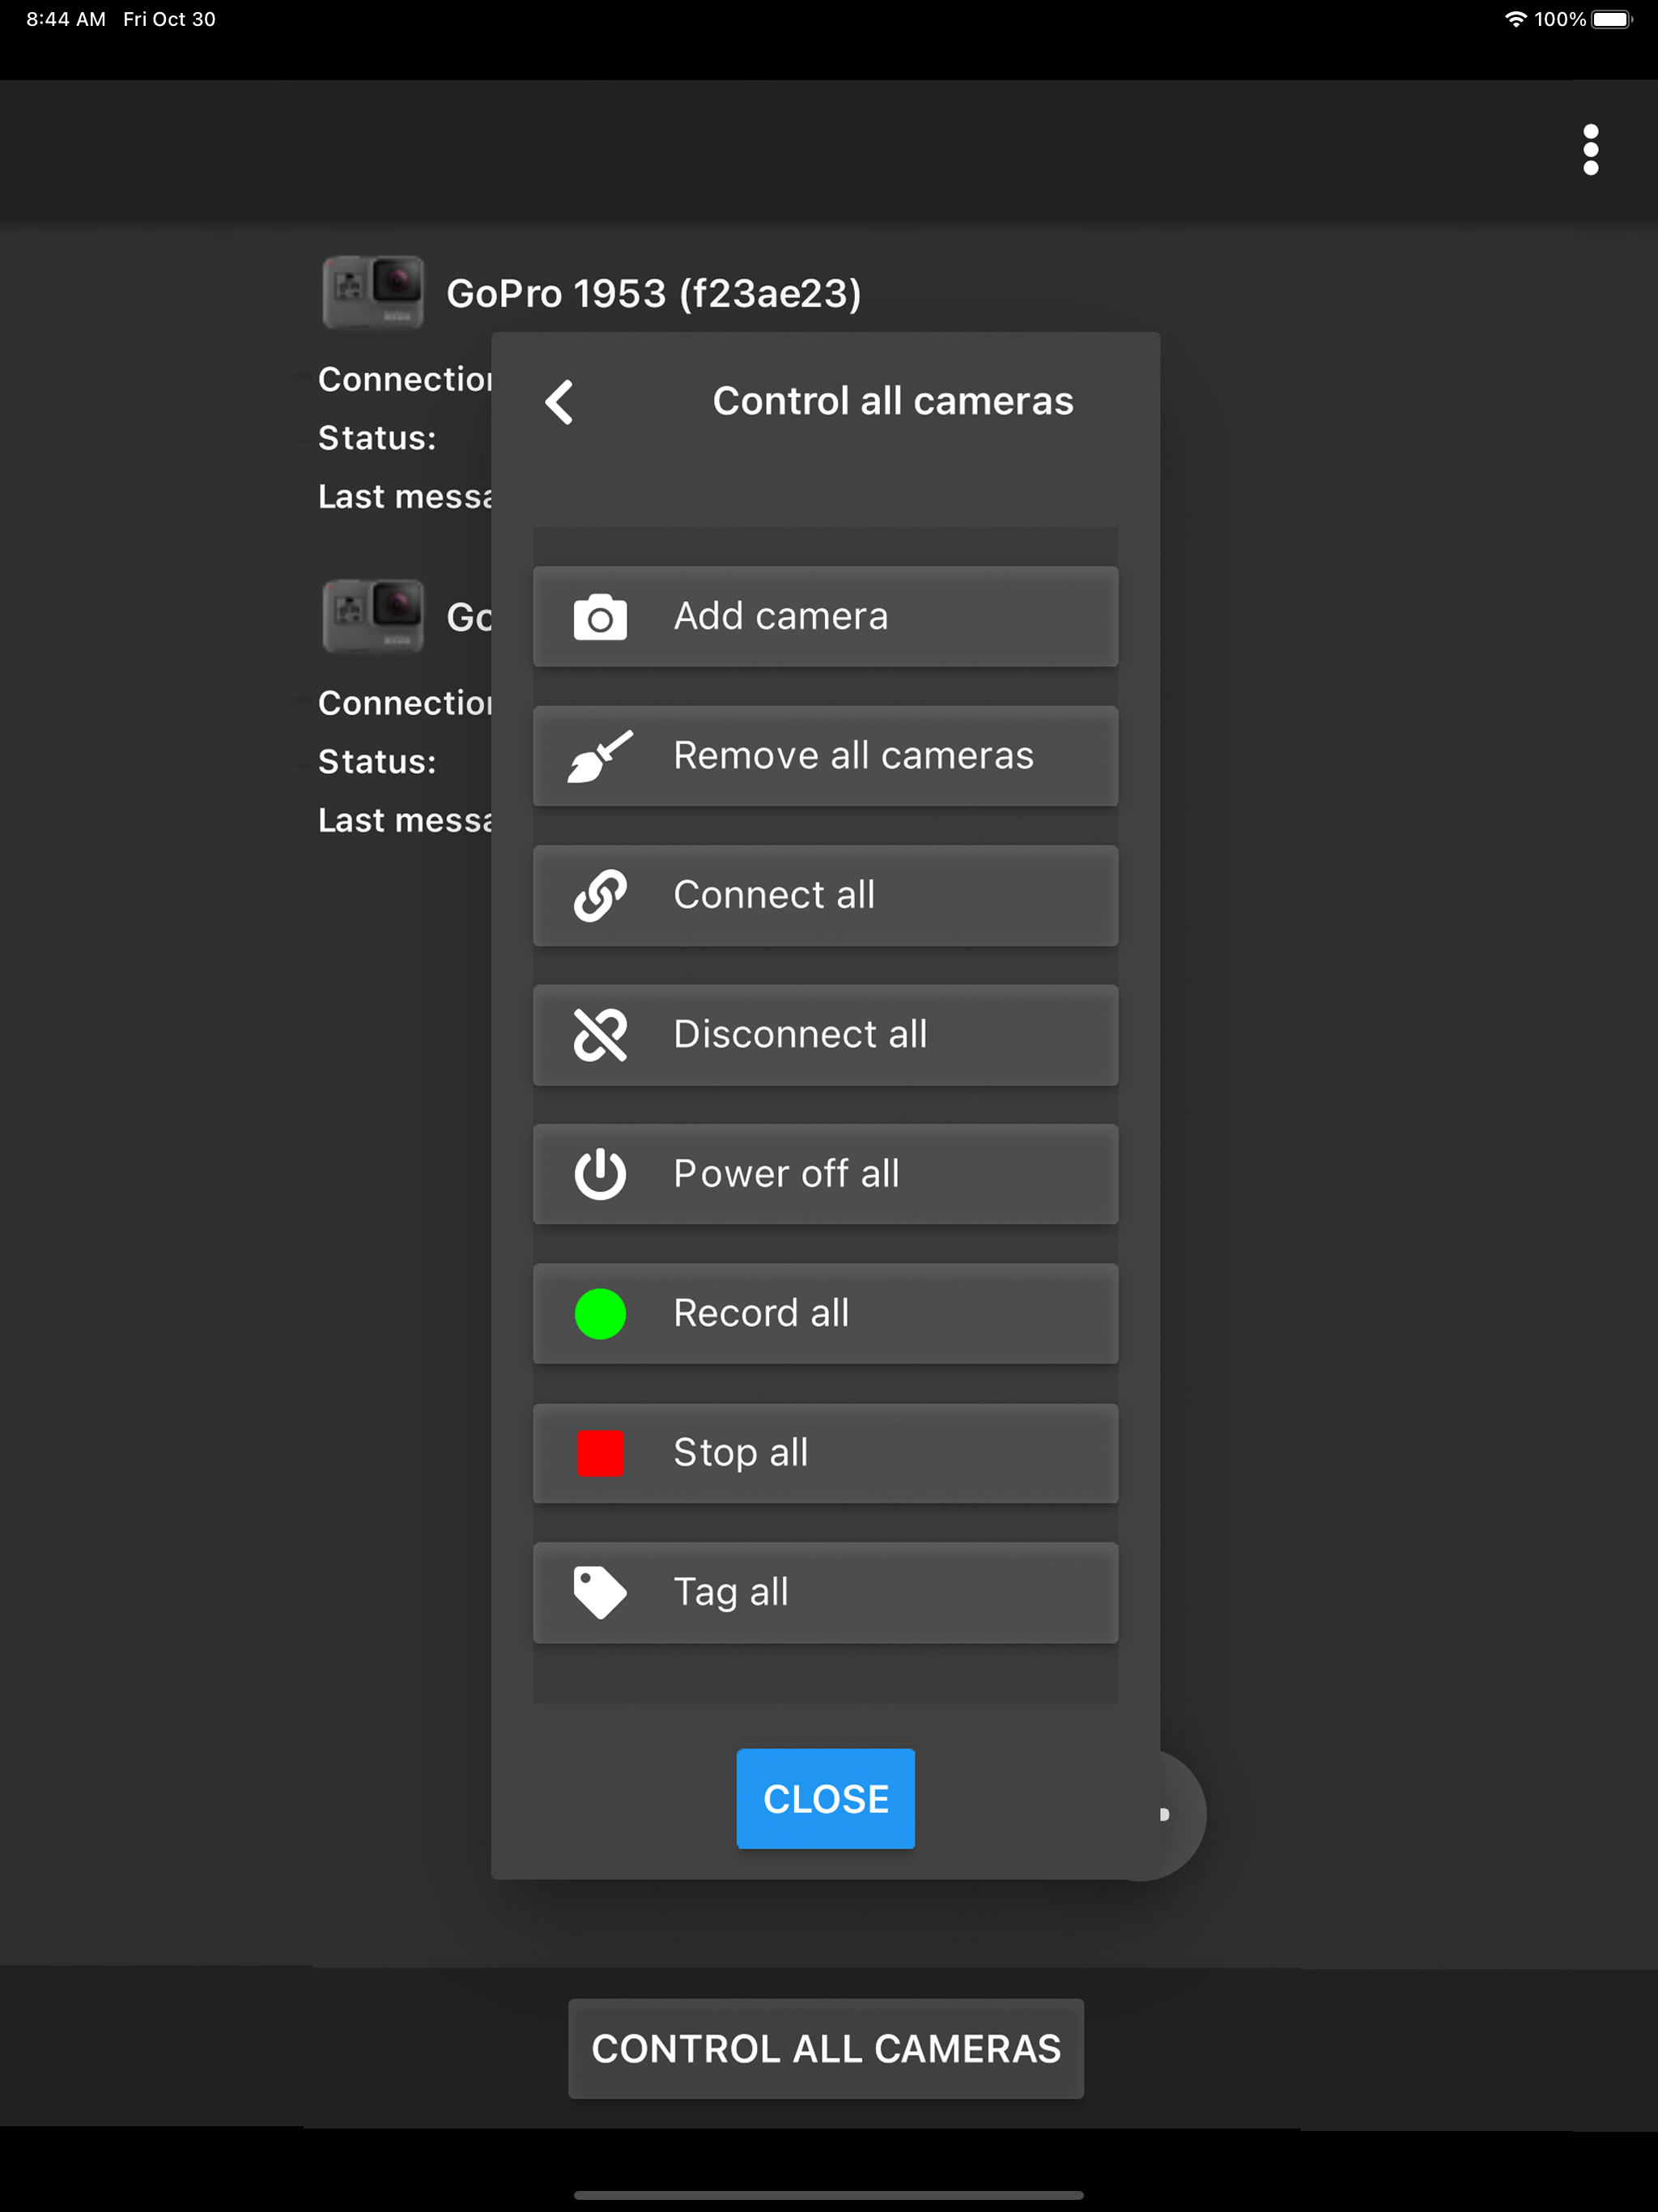This screenshot has width=1658, height=2212.
Task: Stop recording with Stop all
Action: click(824, 1453)
